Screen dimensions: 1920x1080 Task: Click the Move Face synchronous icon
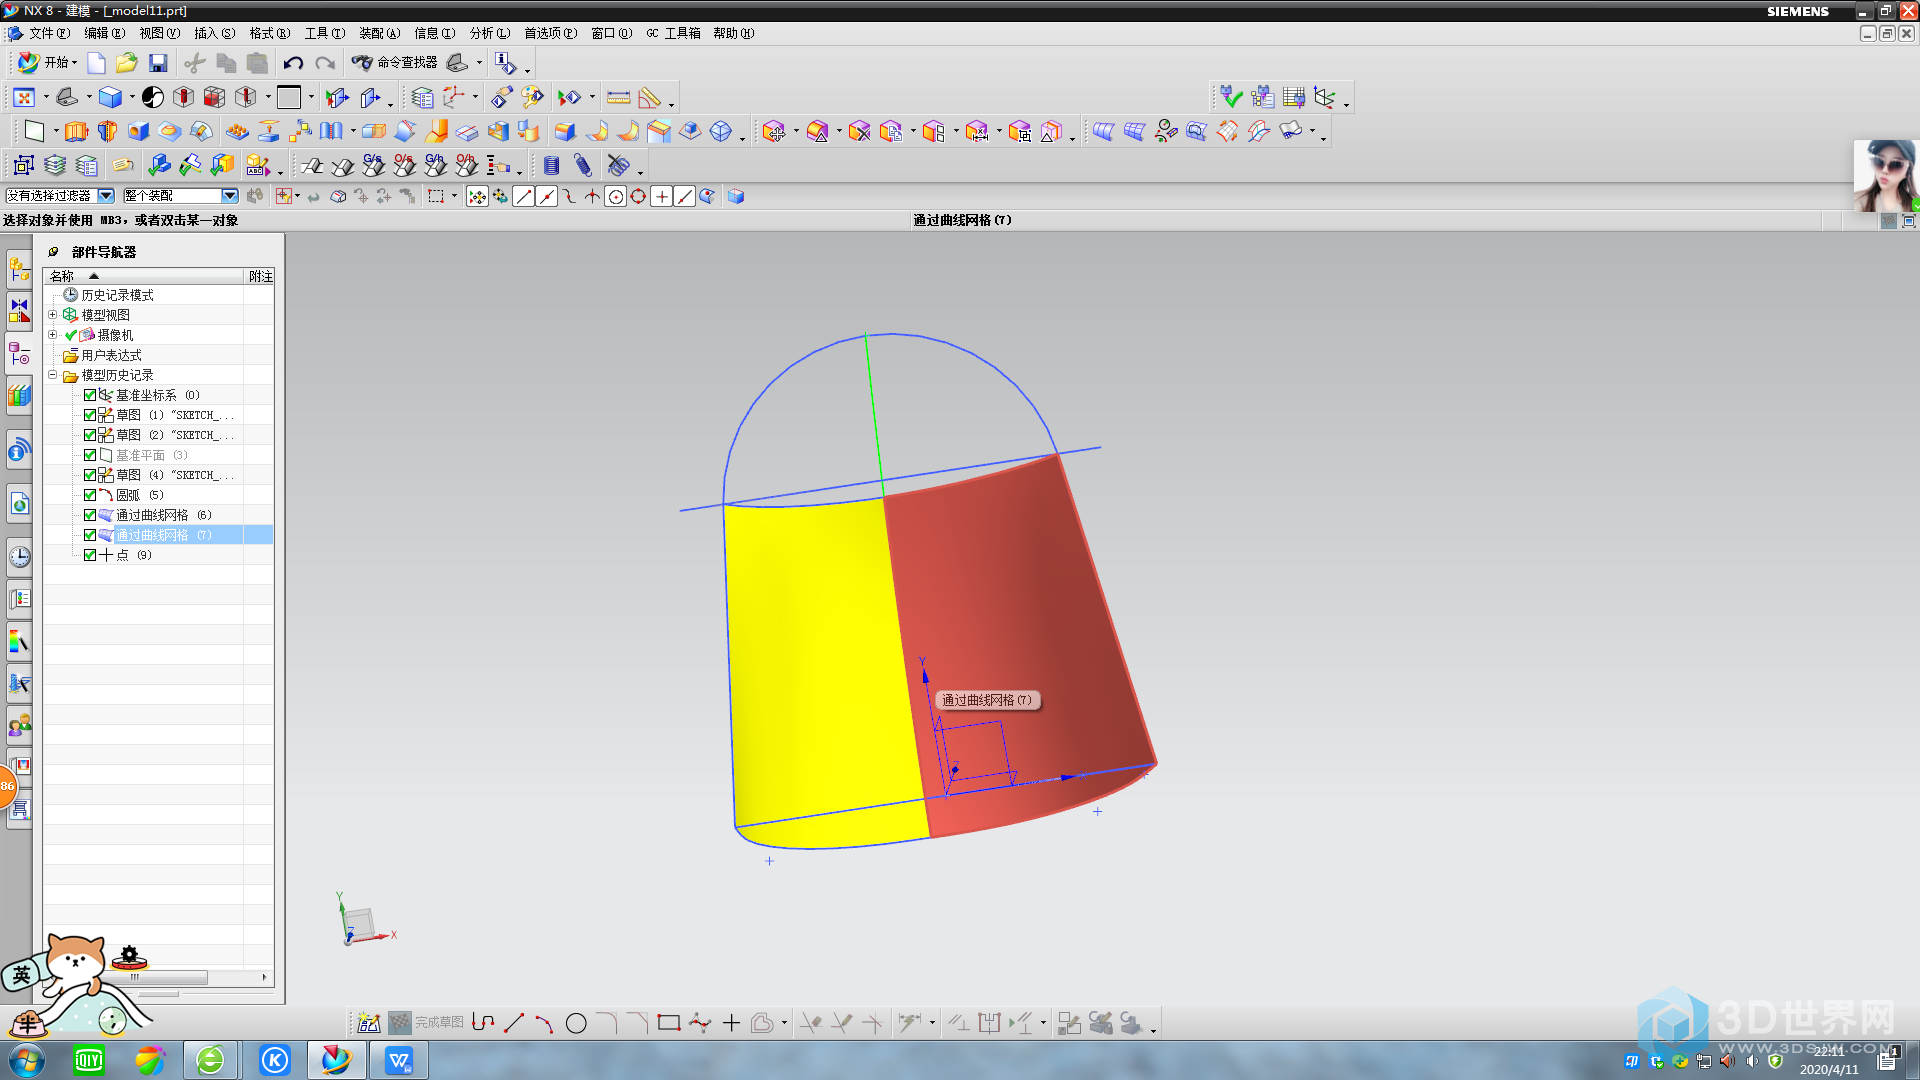click(x=773, y=131)
